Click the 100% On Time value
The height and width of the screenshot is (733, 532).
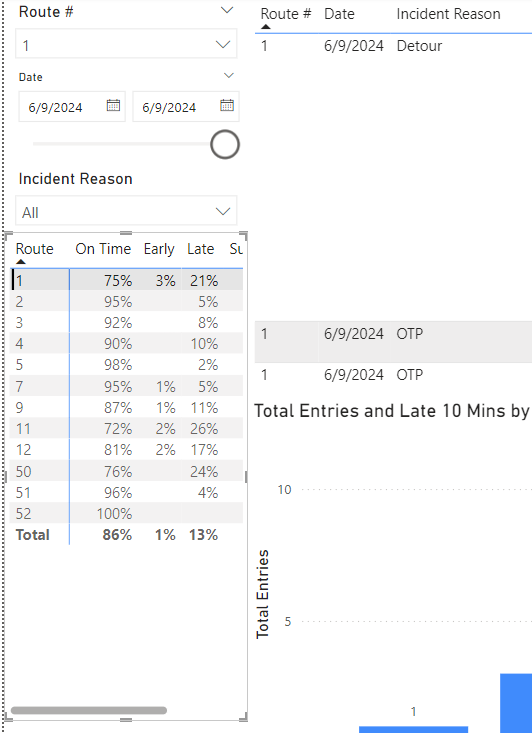[x=115, y=514]
